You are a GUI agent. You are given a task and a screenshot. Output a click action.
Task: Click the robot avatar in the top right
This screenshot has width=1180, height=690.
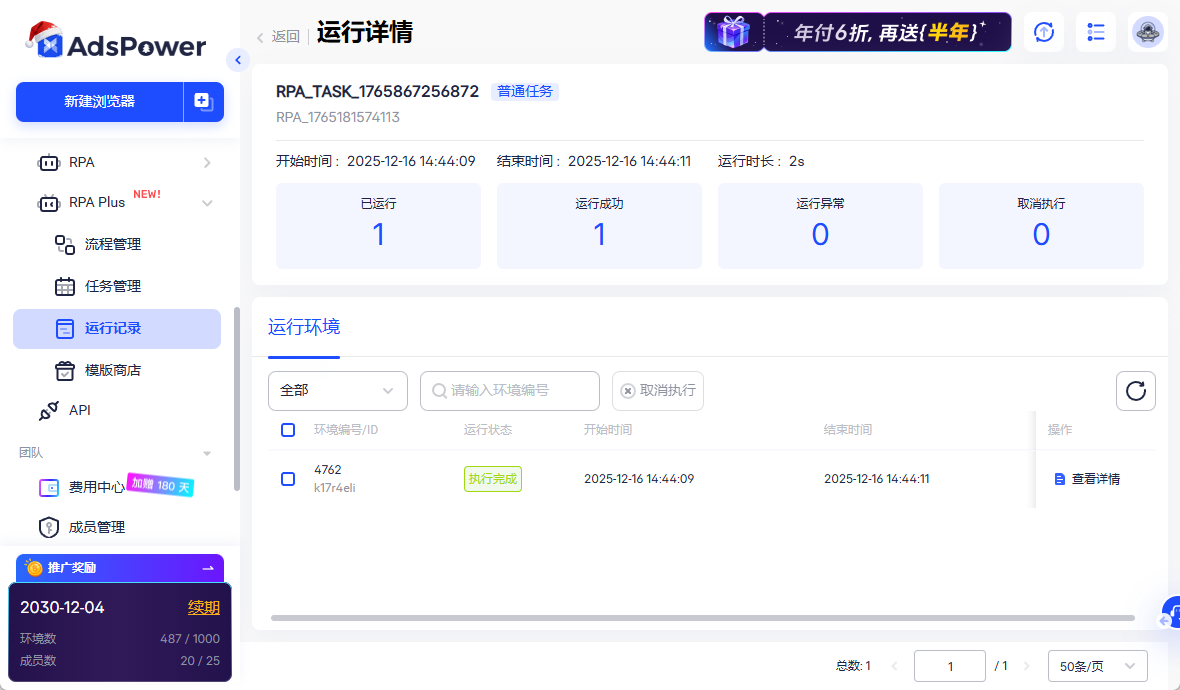(x=1147, y=32)
